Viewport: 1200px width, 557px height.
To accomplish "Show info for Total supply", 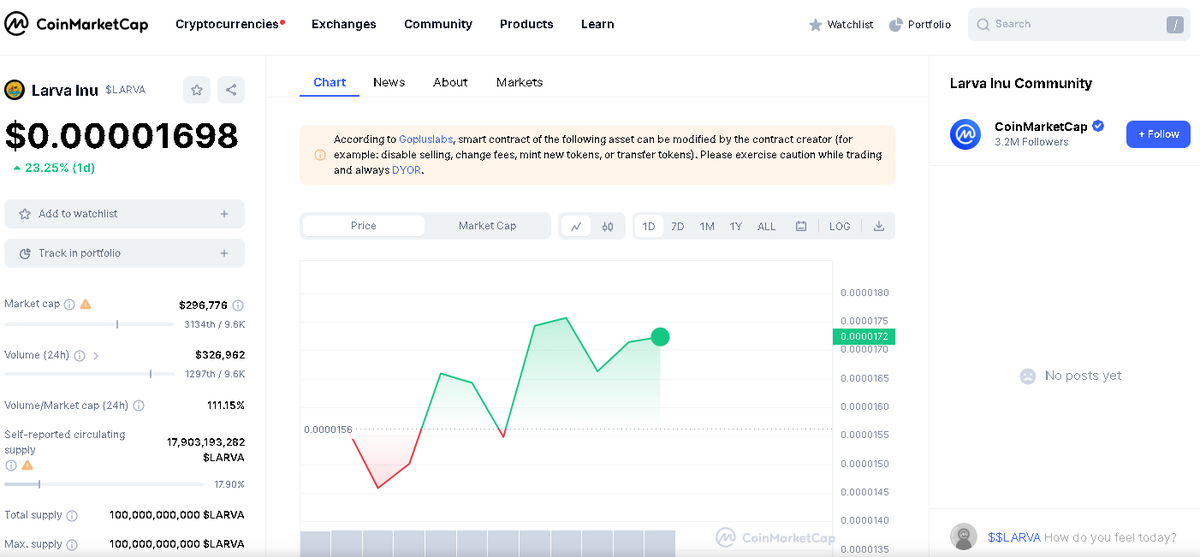I will [x=71, y=516].
